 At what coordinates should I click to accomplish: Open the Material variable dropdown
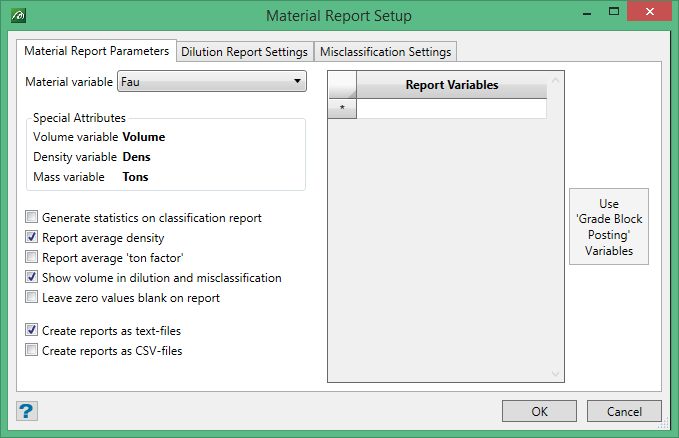pyautogui.click(x=211, y=81)
